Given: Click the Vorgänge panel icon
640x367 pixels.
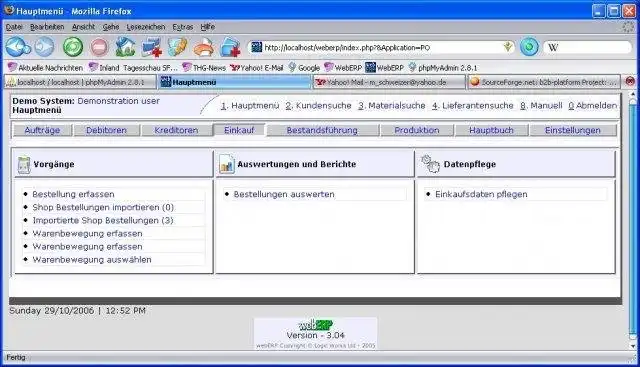Looking at the screenshot, I should [x=24, y=165].
